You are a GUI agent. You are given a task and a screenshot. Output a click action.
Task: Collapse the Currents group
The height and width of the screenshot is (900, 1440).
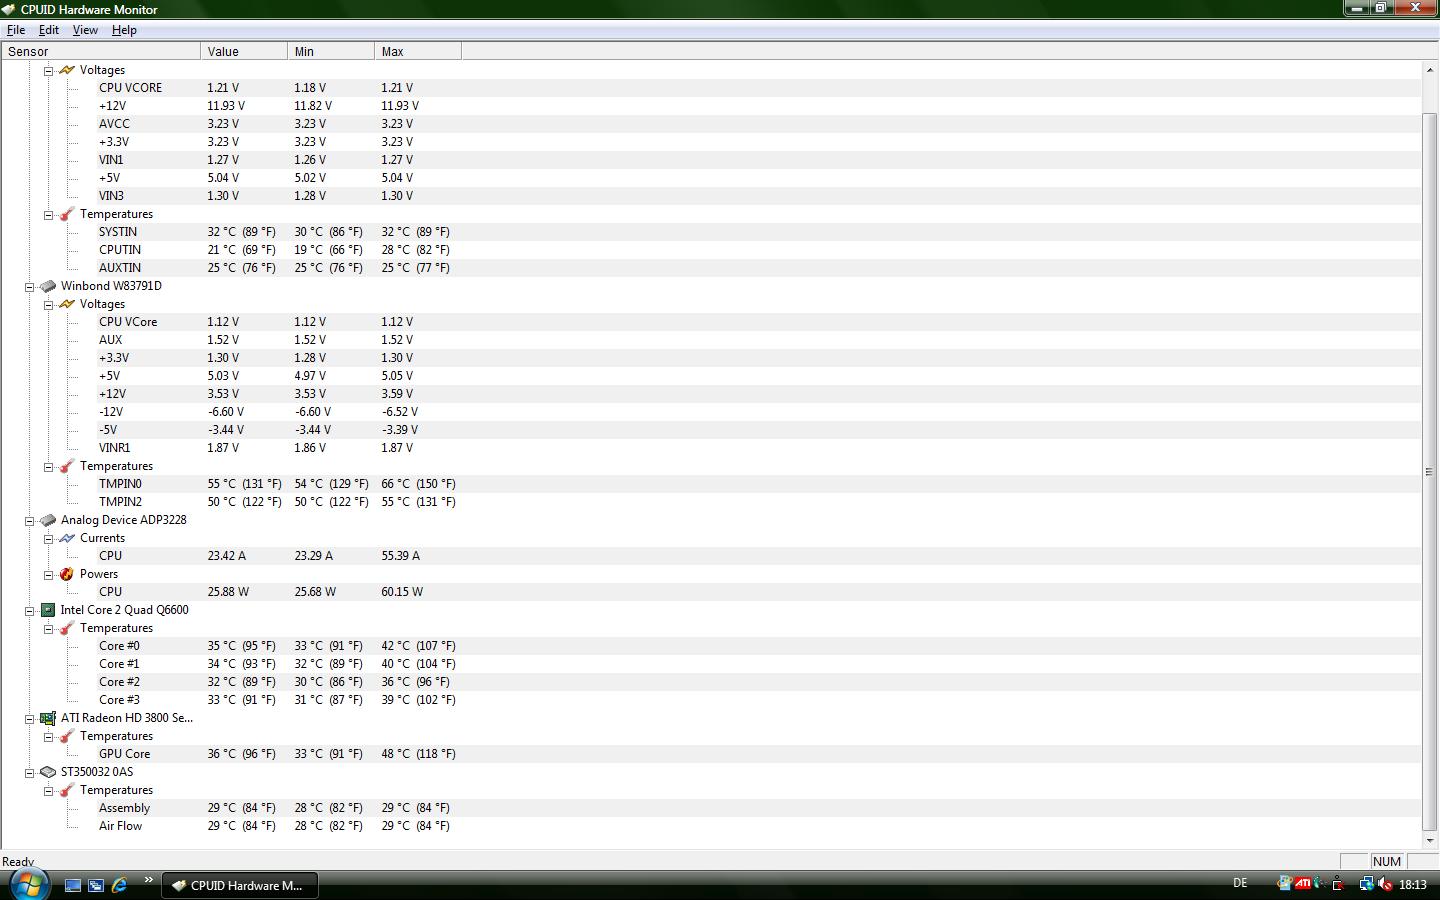click(48, 538)
